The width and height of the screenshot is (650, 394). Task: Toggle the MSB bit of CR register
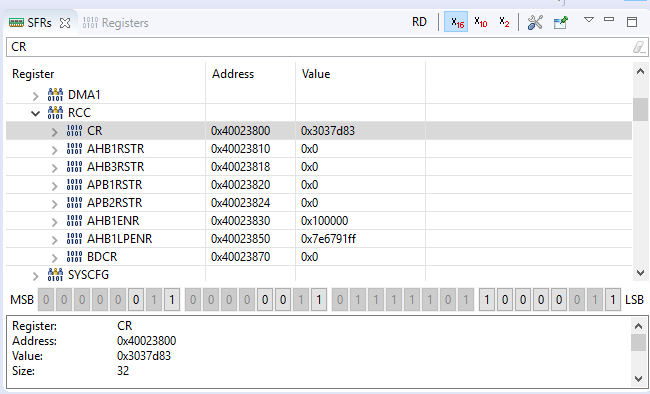[x=46, y=299]
